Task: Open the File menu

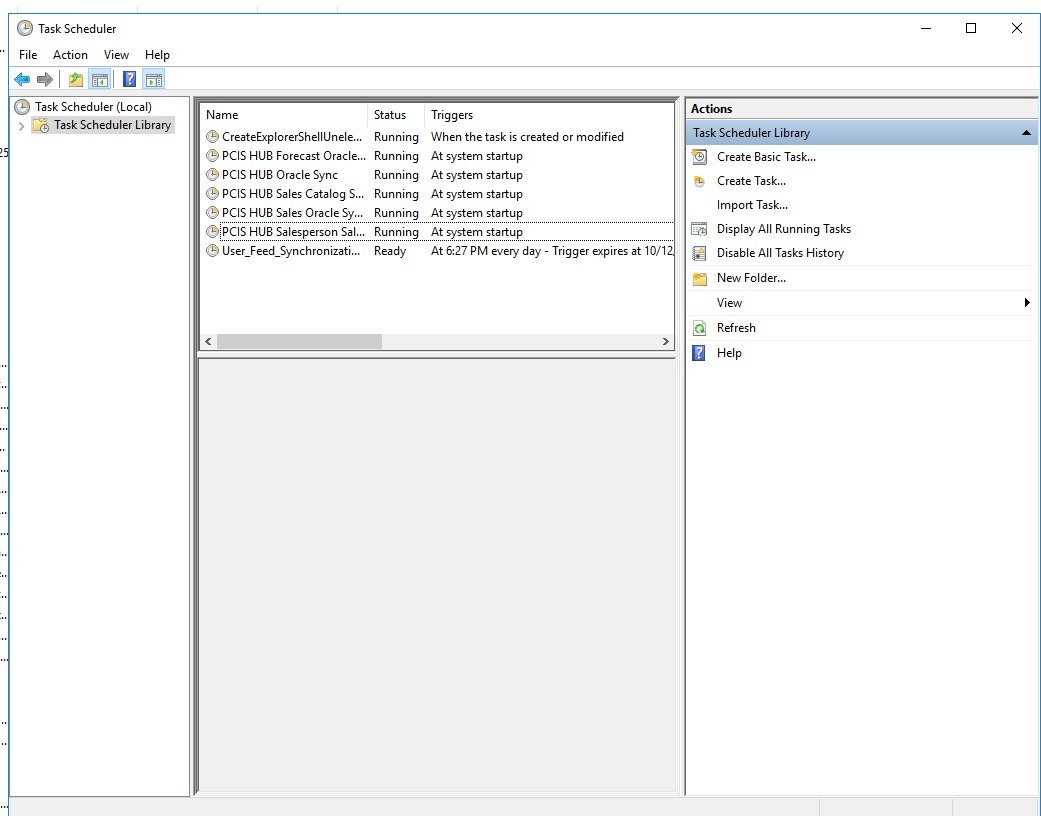Action: coord(28,55)
